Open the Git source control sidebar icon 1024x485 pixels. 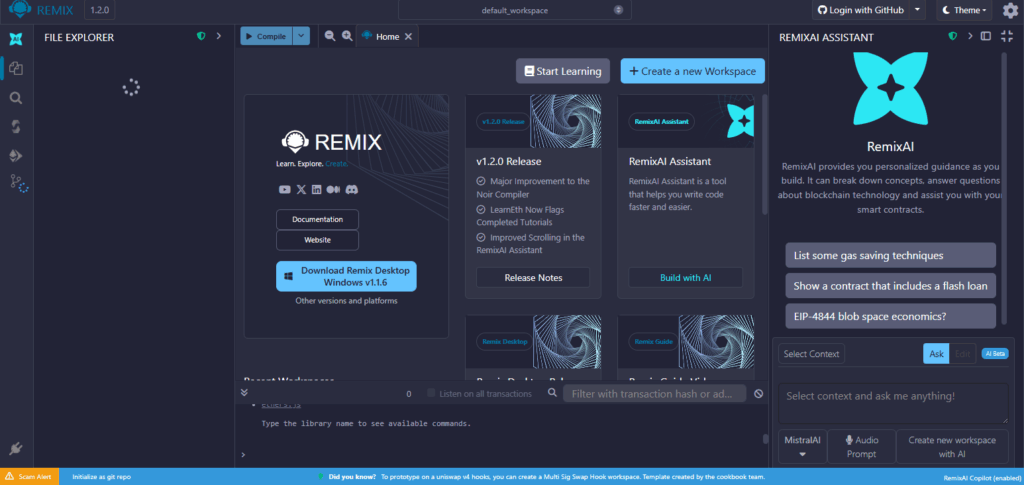18,183
